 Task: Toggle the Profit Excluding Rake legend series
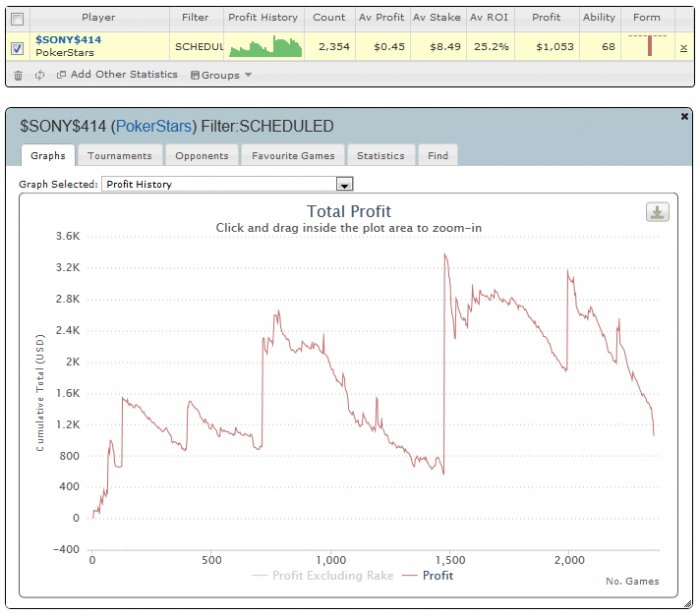click(323, 576)
